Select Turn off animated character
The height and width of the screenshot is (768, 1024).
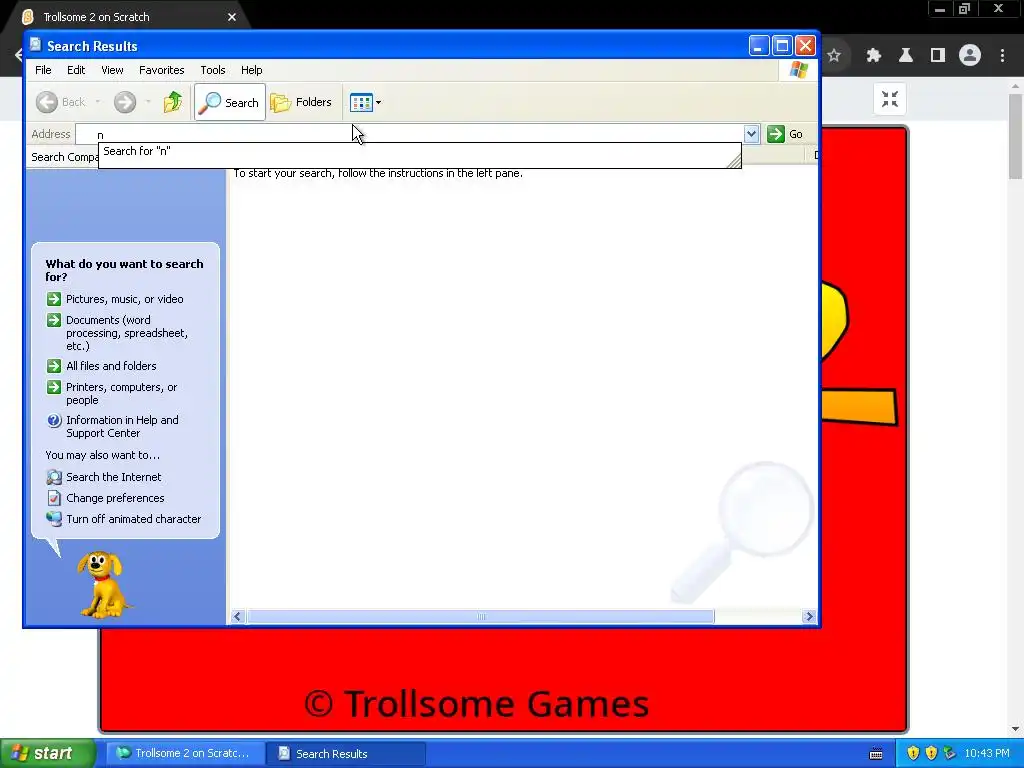(x=133, y=519)
